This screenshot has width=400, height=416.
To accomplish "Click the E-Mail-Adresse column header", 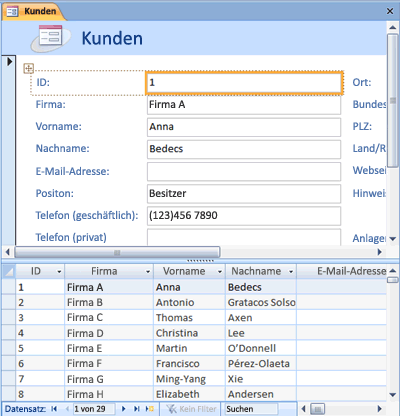I will pyautogui.click(x=342, y=272).
